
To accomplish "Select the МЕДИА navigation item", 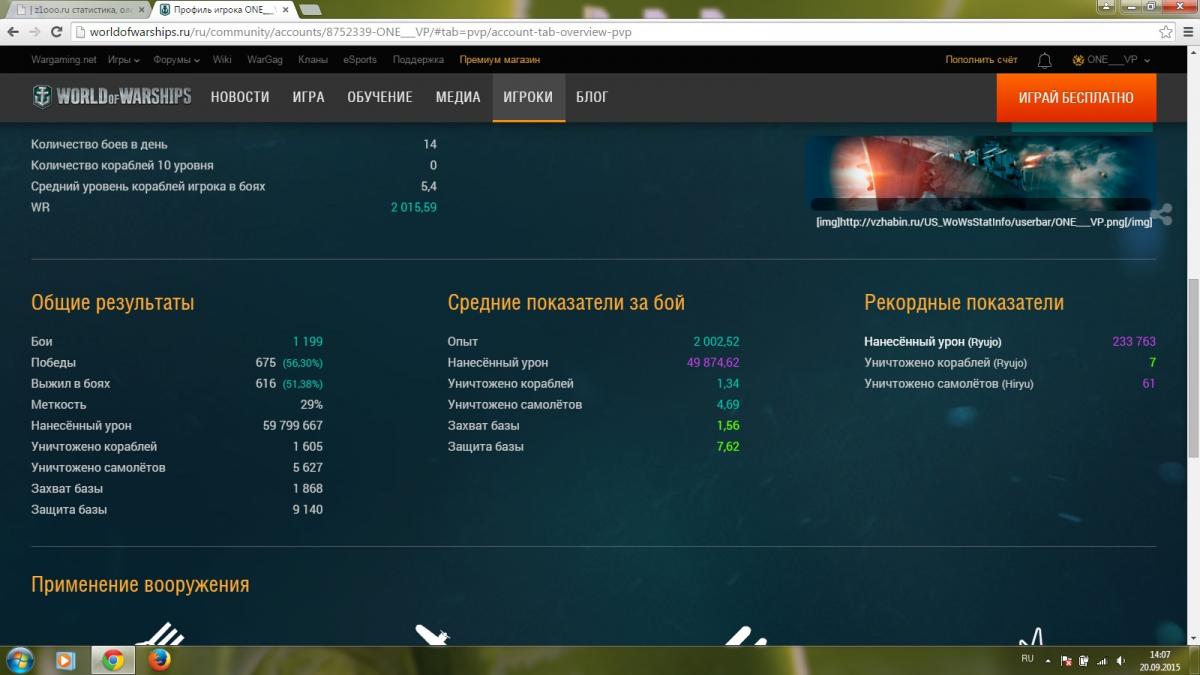I will tap(457, 97).
